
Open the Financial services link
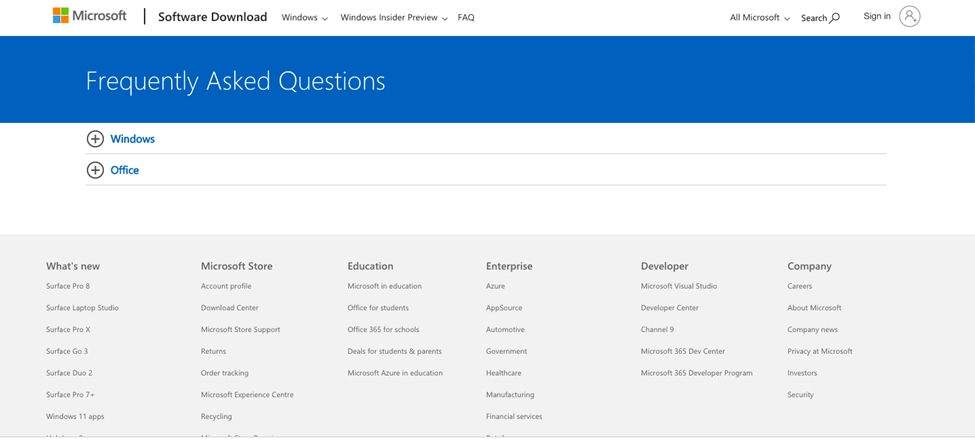click(x=514, y=416)
